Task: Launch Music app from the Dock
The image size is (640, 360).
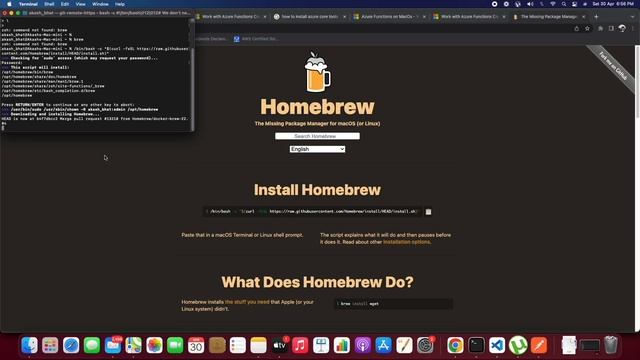Action: pyautogui.click(x=300, y=345)
